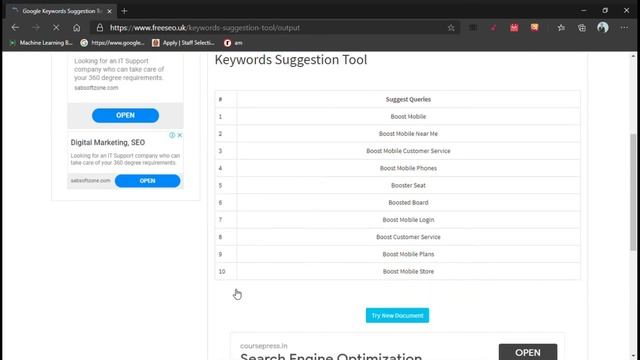Viewport: 640px width, 360px height.
Task: Click the dark extension icon in toolbar
Action: (473, 27)
